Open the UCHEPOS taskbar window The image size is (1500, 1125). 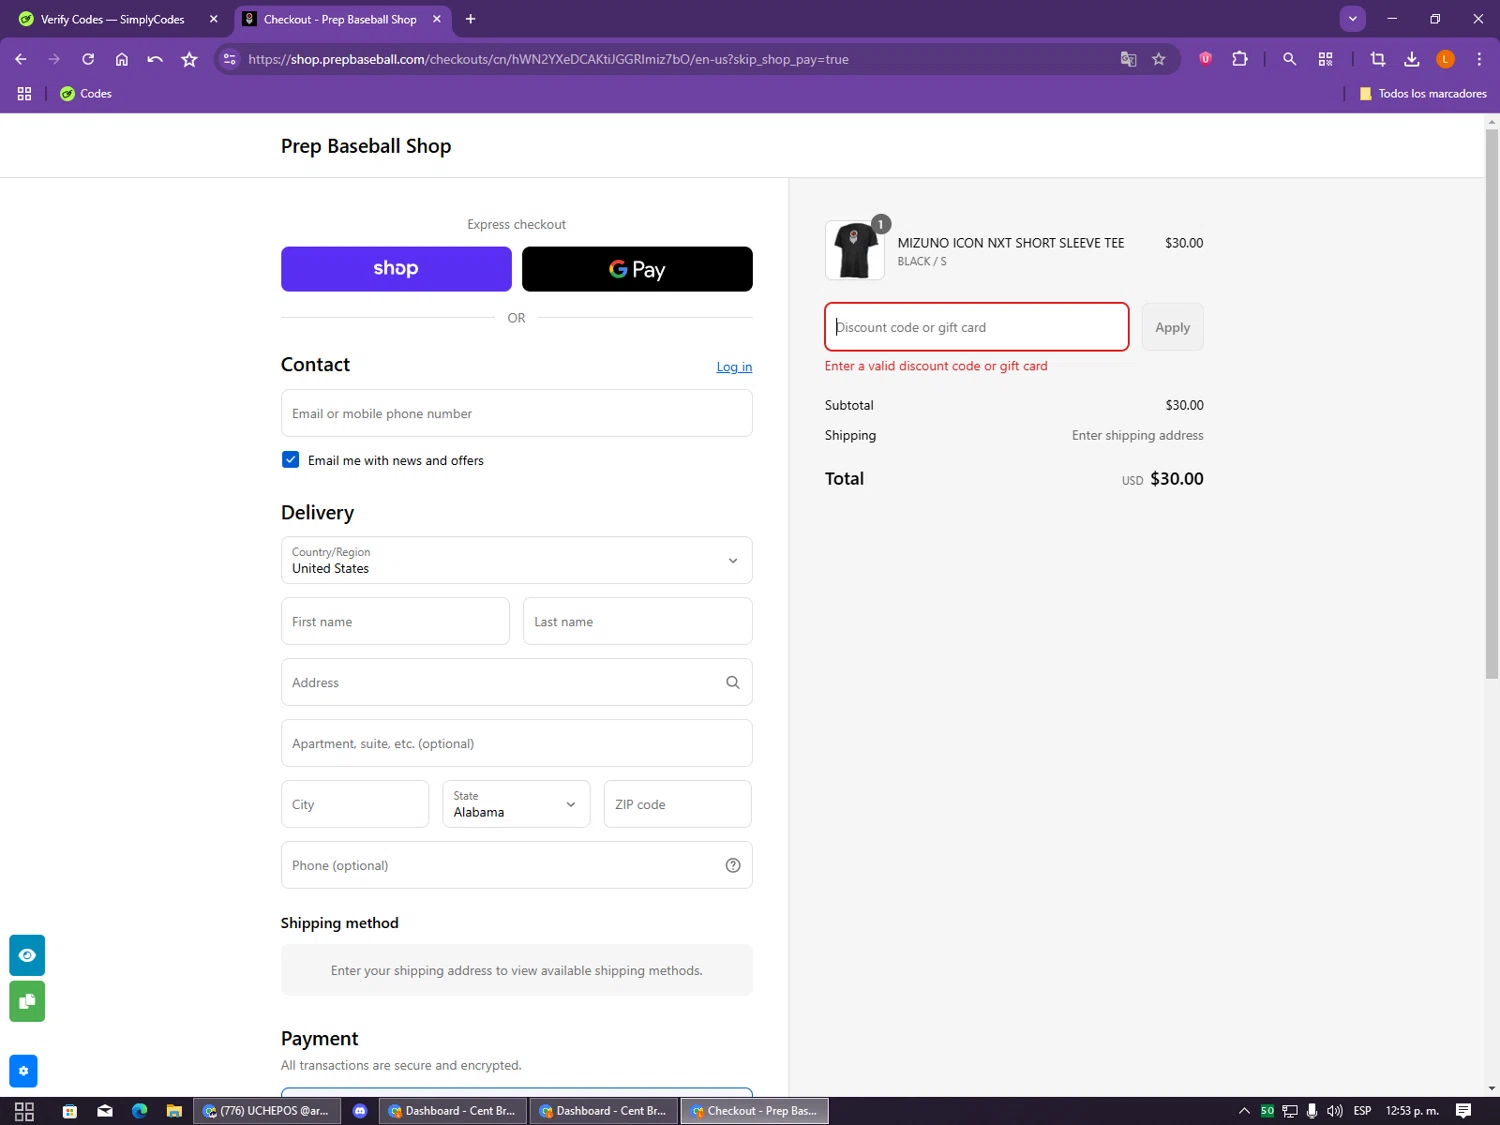[265, 1111]
